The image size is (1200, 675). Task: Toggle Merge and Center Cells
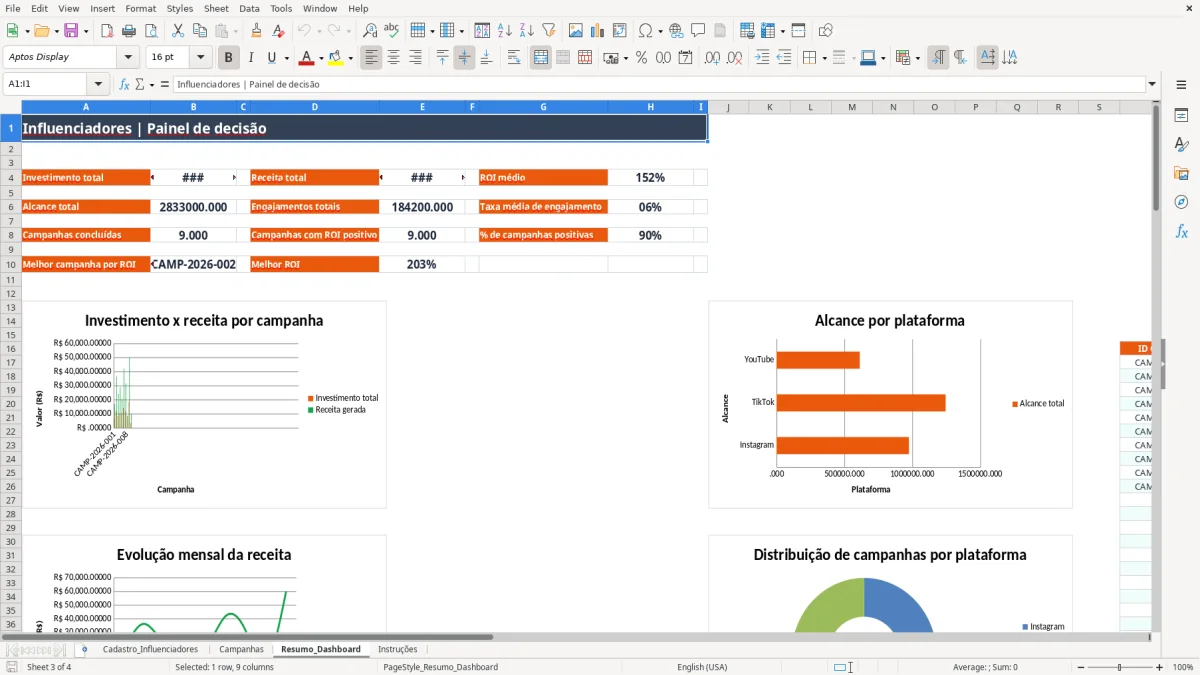click(x=541, y=58)
